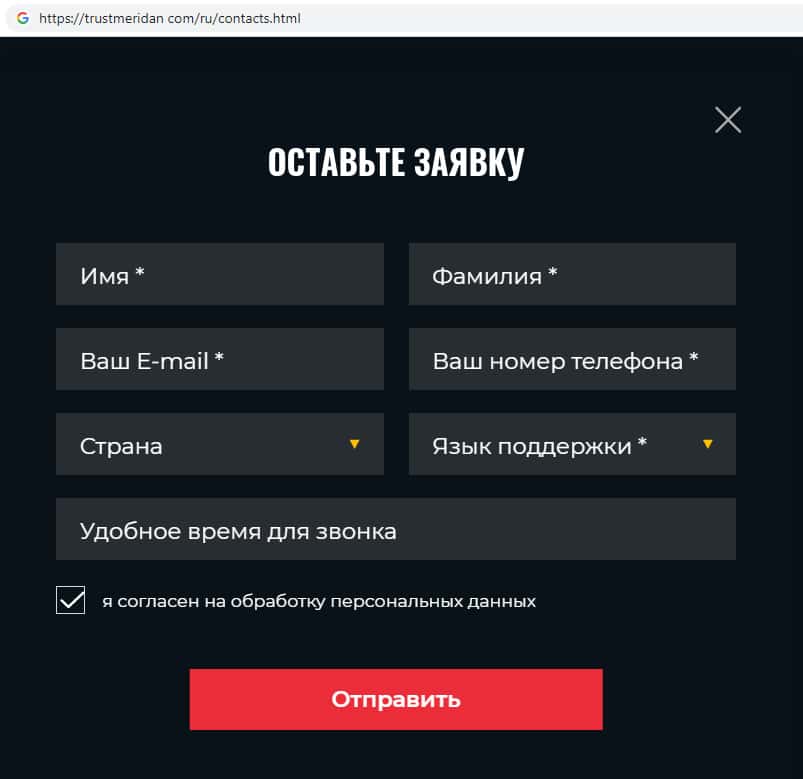Toggle the personal data consent checkbox
Image resolution: width=803 pixels, height=779 pixels.
[x=70, y=600]
